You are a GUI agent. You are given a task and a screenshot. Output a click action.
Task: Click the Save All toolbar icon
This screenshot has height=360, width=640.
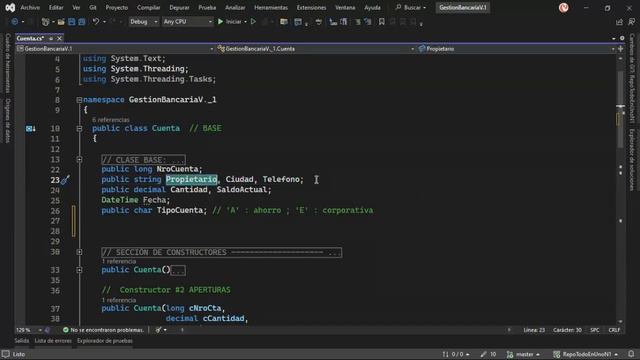(82, 22)
